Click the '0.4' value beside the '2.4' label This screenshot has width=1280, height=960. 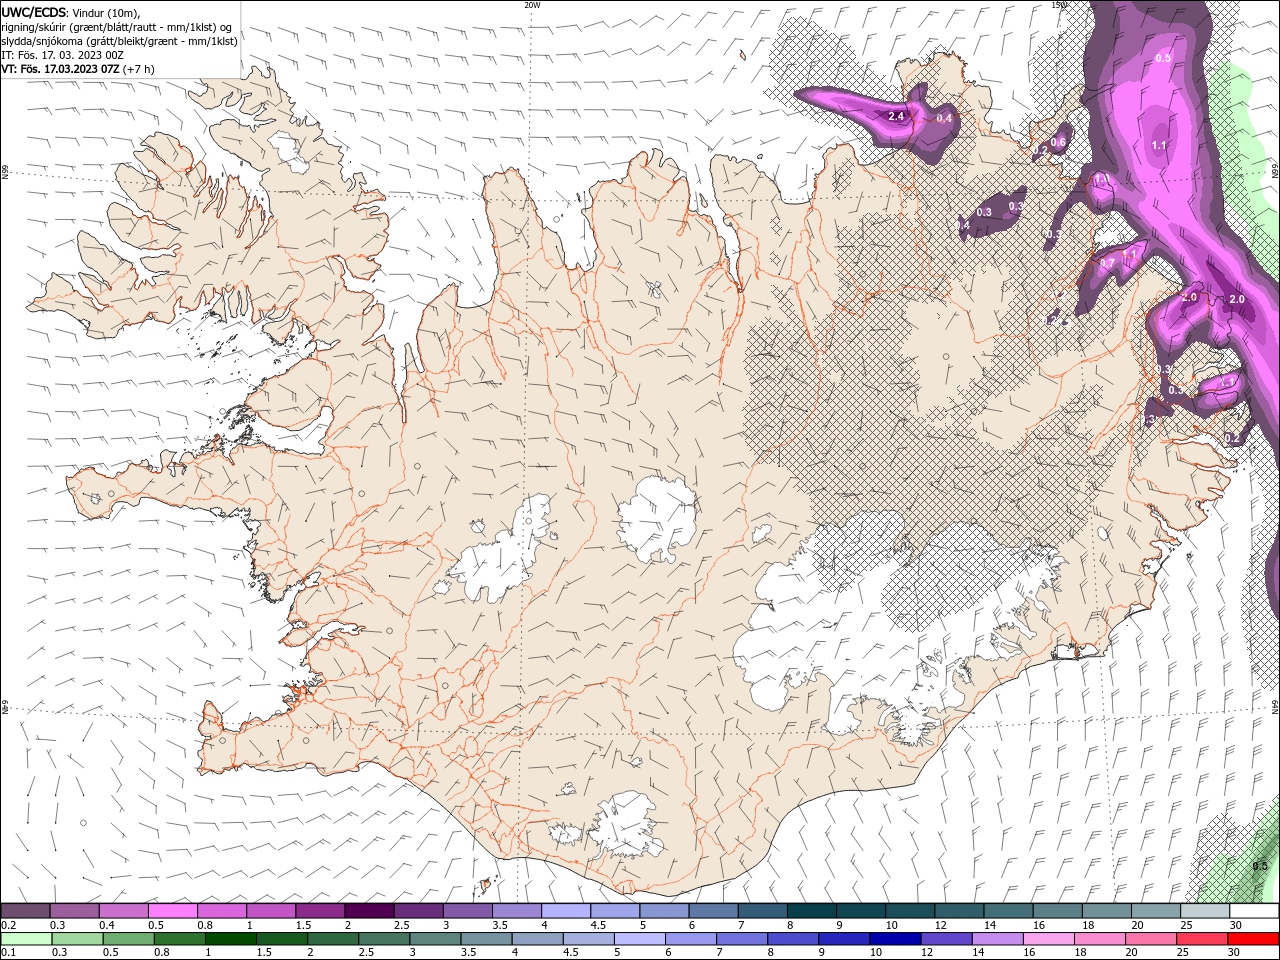coord(943,119)
